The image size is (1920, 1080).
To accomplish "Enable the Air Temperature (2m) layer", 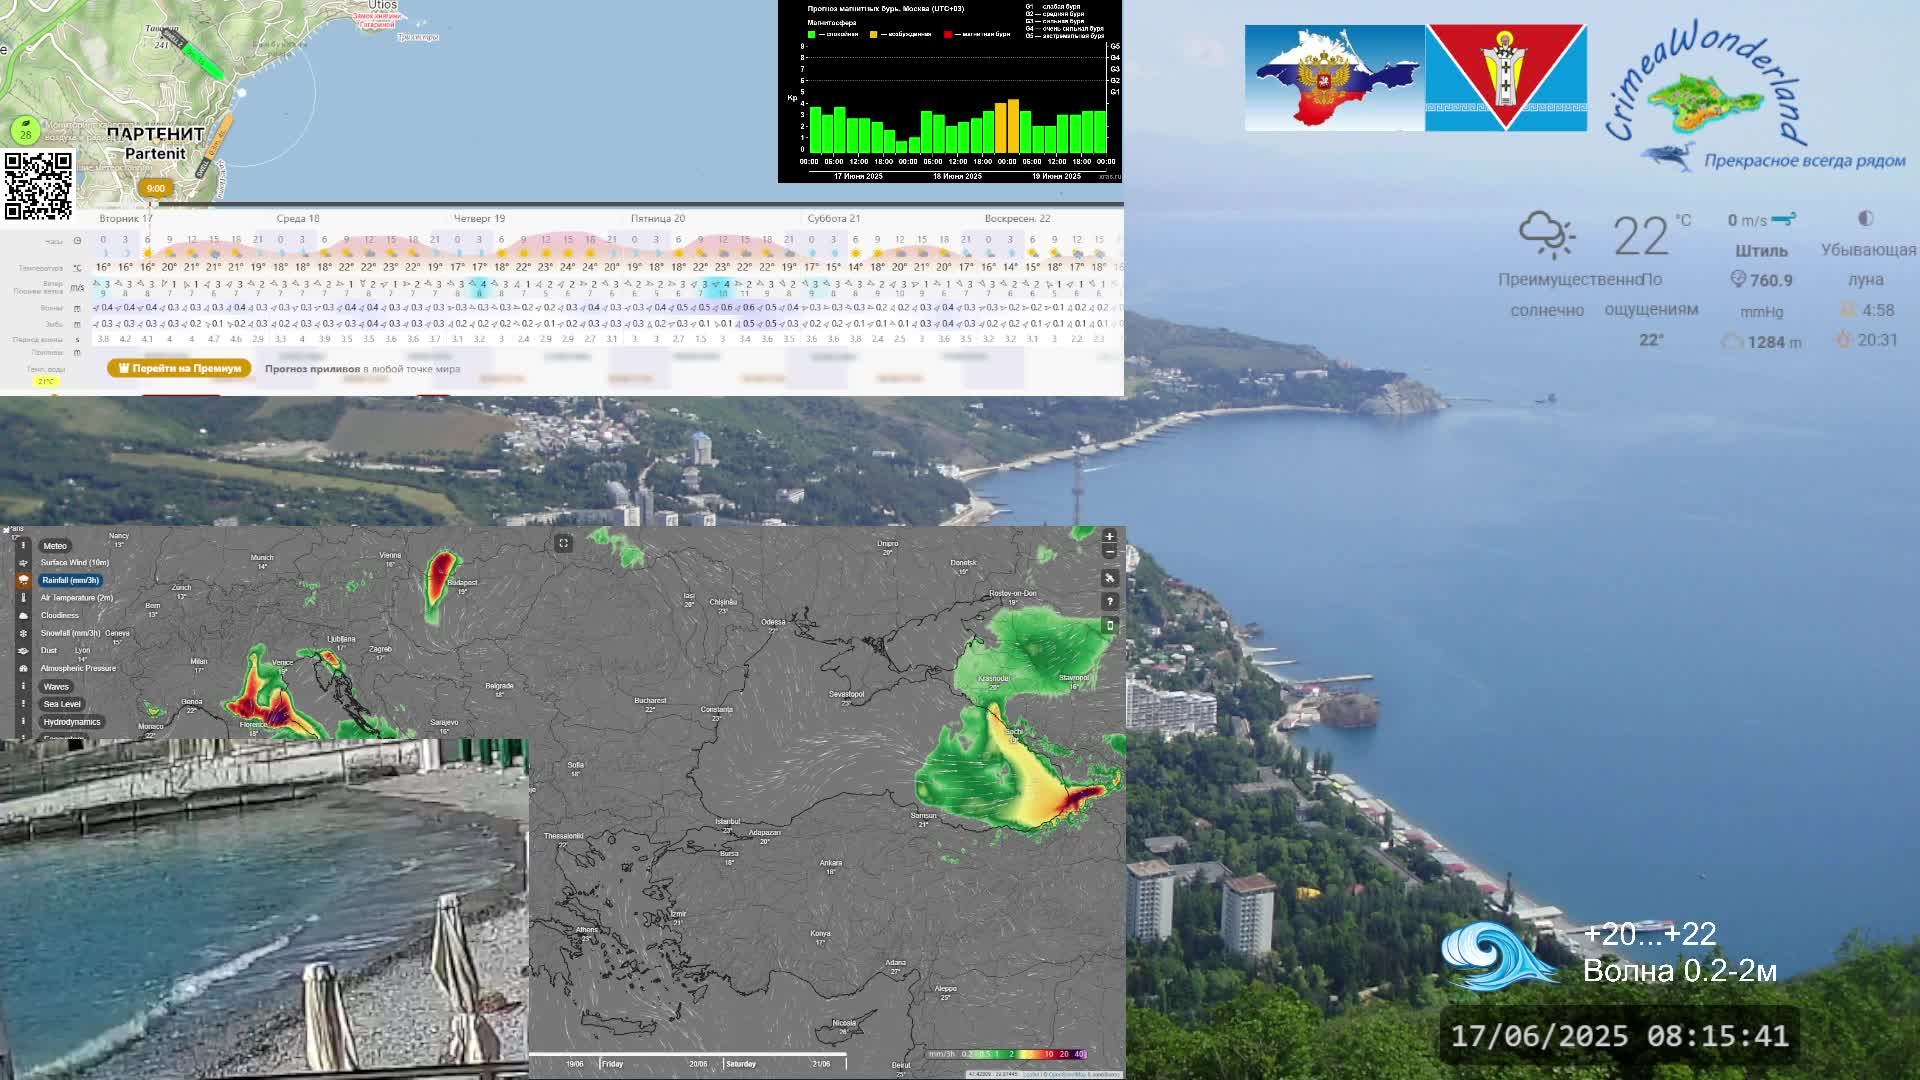I will pyautogui.click(x=77, y=598).
